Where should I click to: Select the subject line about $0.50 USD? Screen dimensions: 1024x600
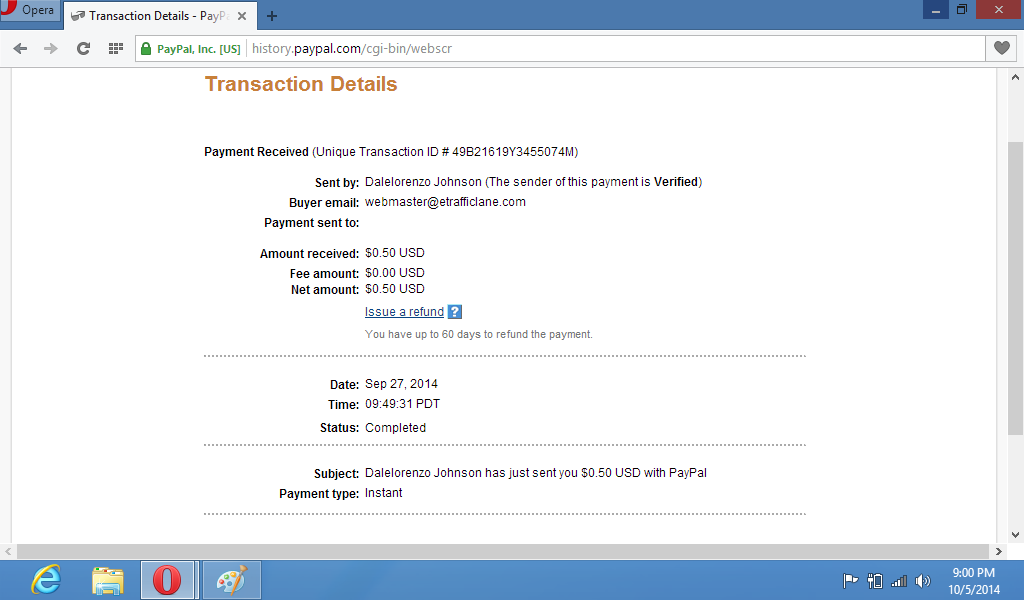pos(536,473)
